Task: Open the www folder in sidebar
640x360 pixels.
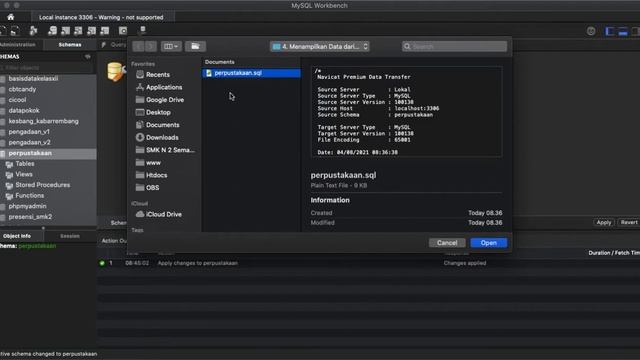Action: pyautogui.click(x=153, y=163)
